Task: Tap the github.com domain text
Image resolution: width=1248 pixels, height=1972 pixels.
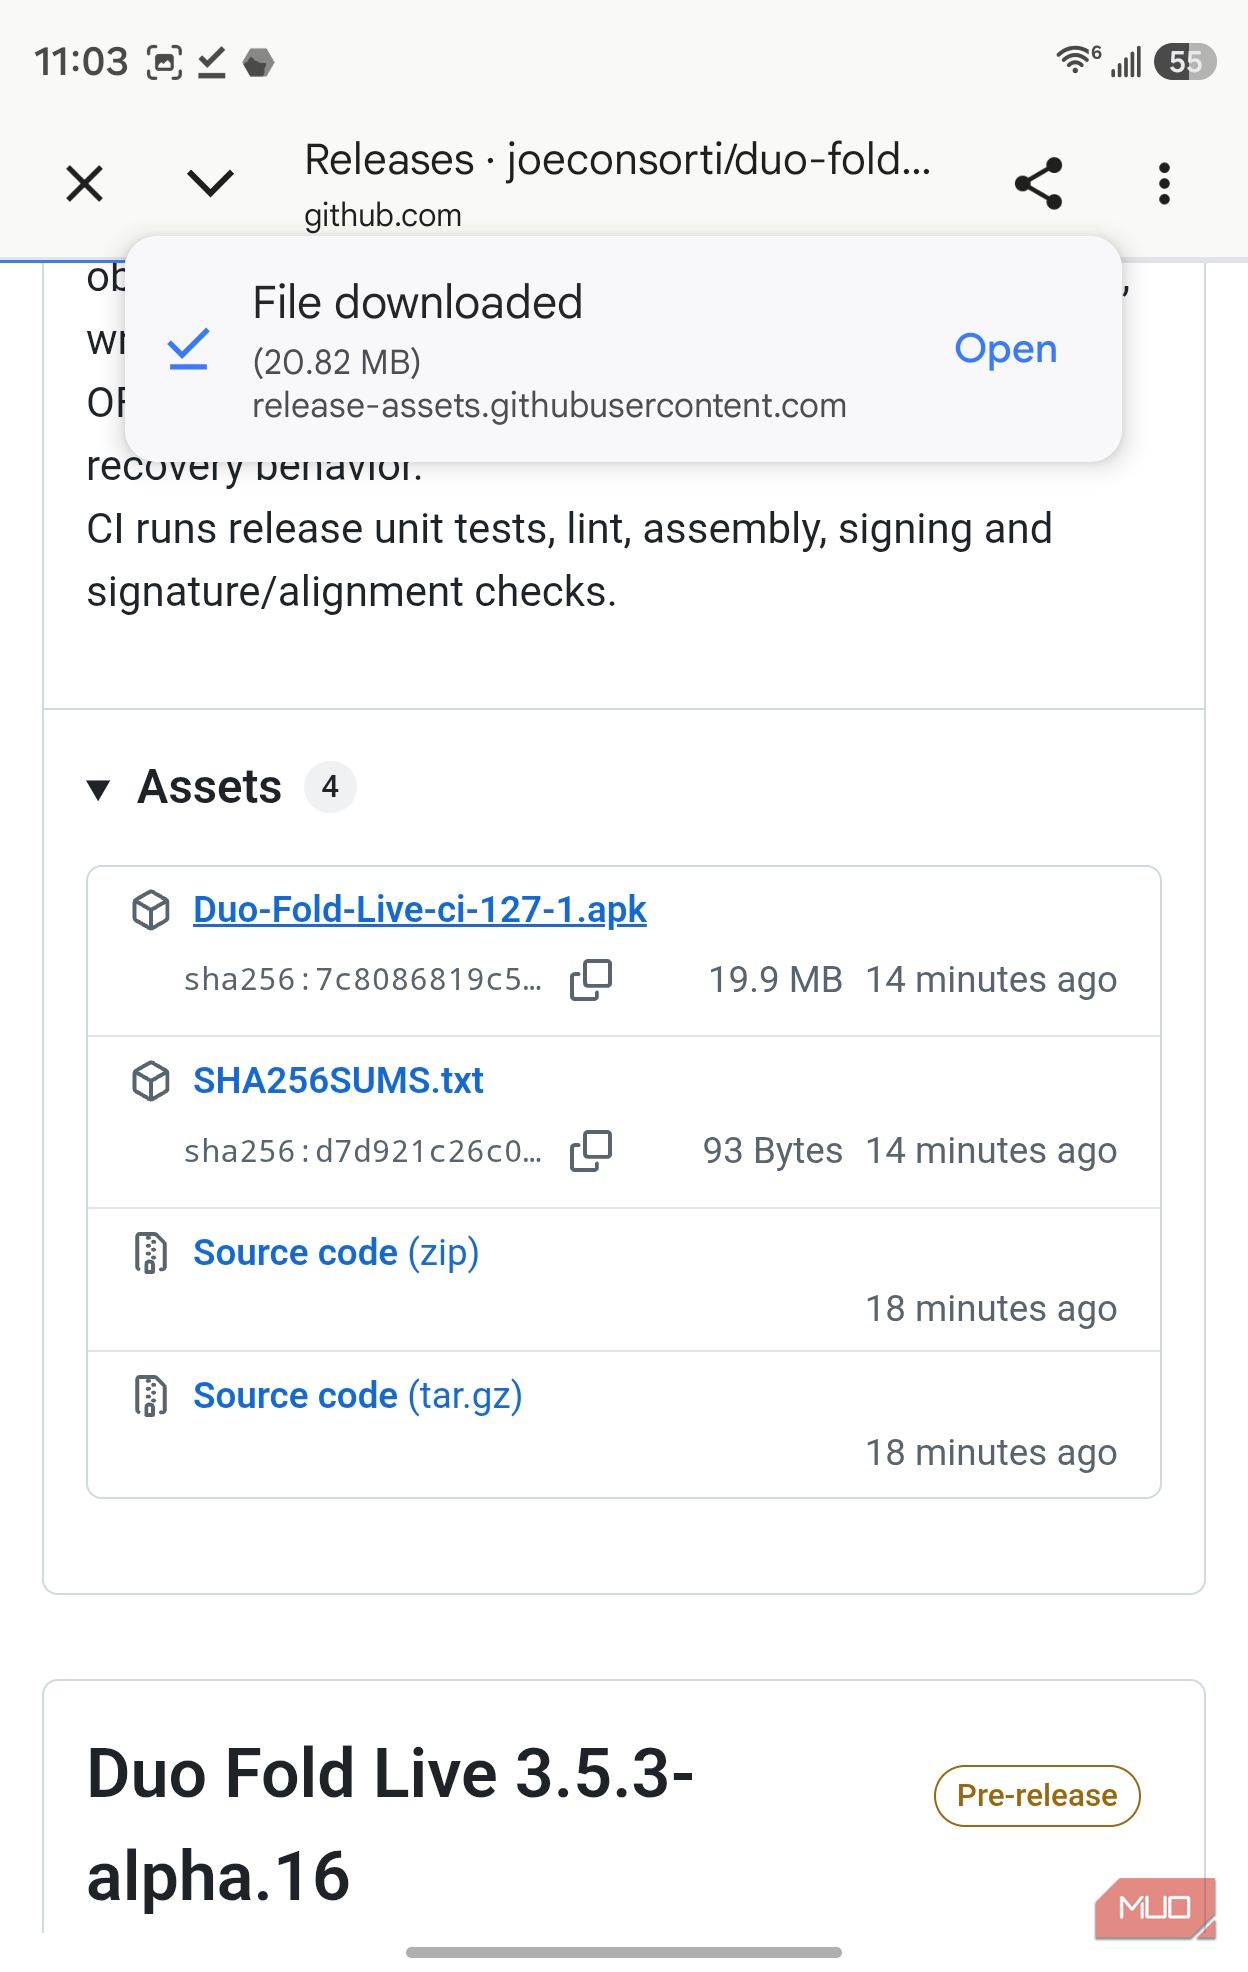Action: pyautogui.click(x=383, y=215)
